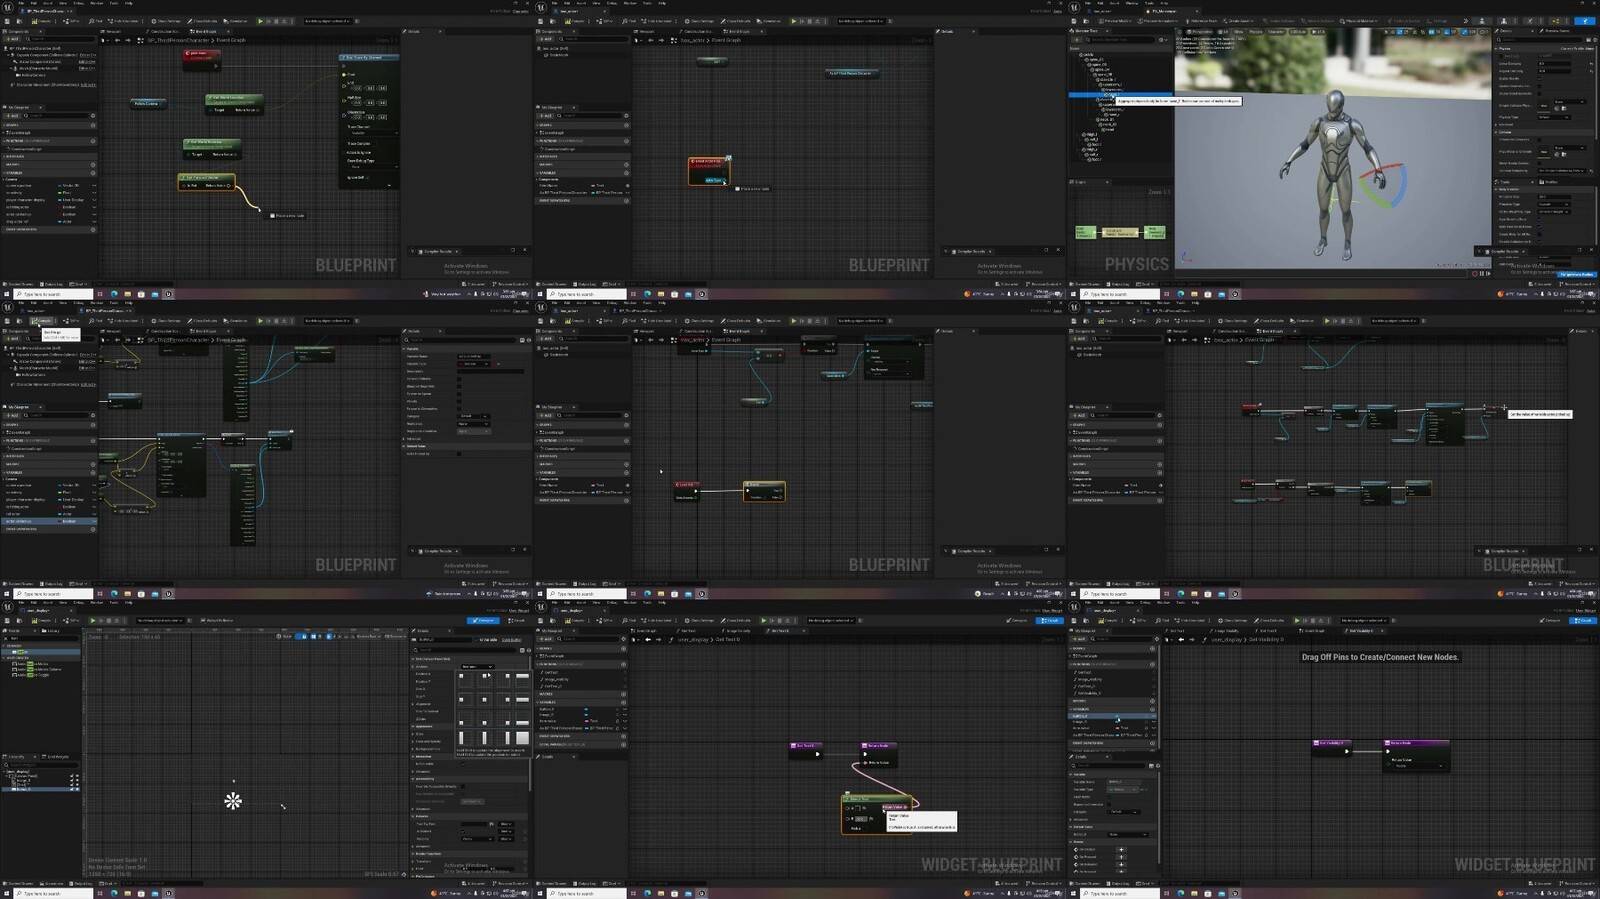Select Follow Camera node in top-left graph
1600x899 pixels.
tap(148, 103)
